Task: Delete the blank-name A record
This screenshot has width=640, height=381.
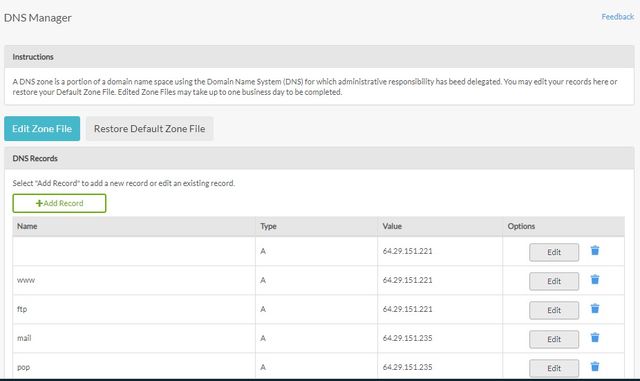Action: click(x=595, y=250)
